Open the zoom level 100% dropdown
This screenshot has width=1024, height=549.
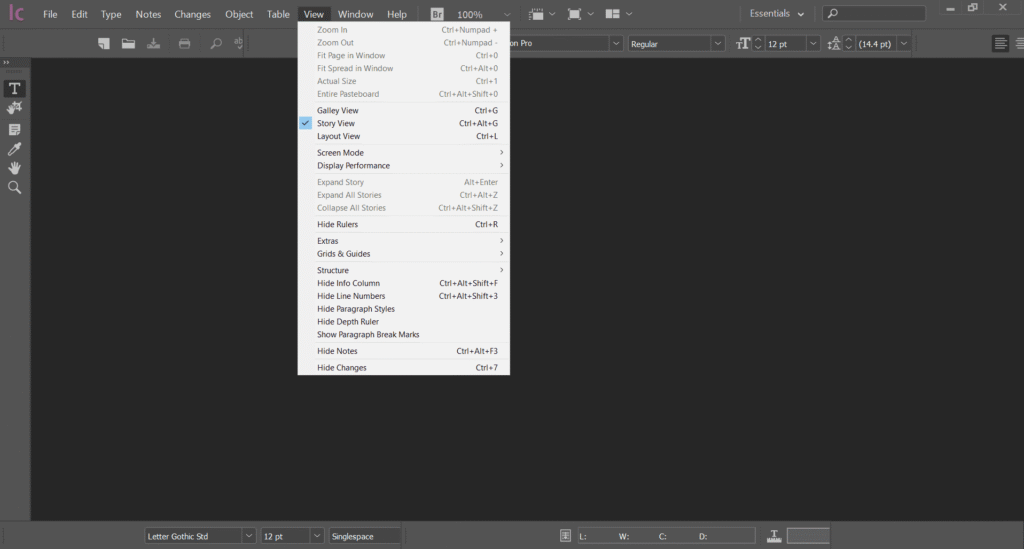click(x=507, y=14)
